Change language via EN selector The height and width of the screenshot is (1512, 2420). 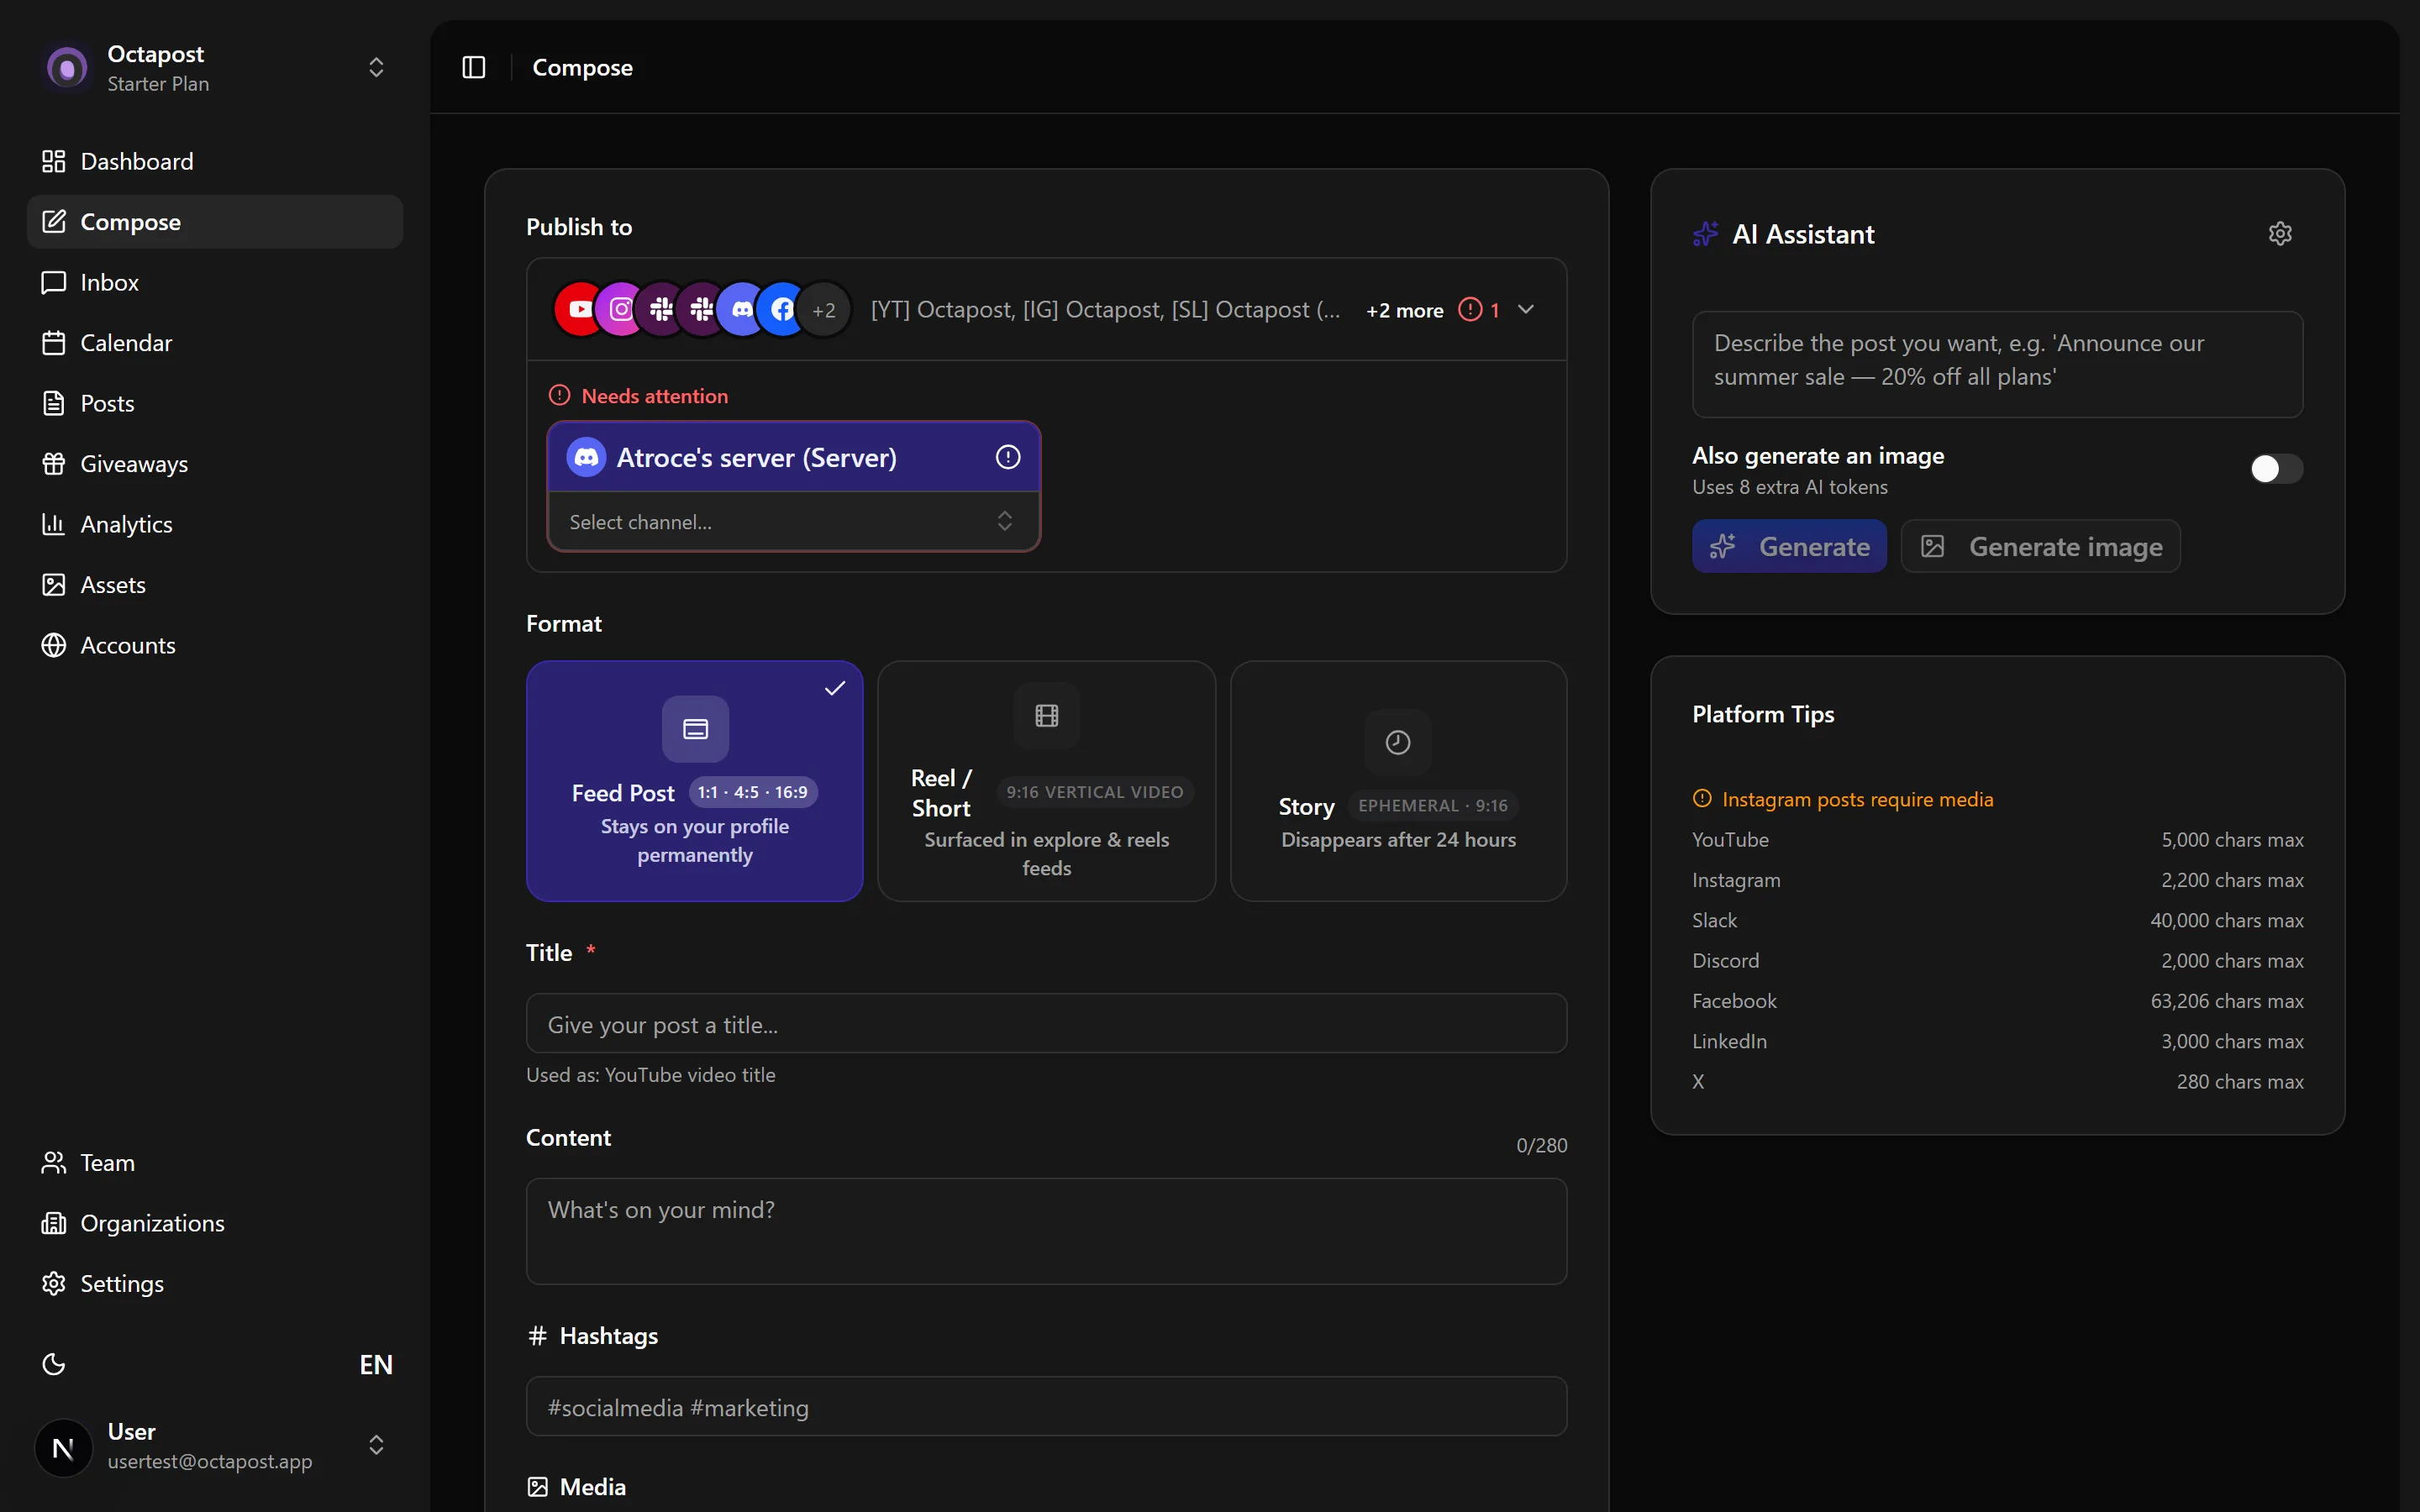tap(376, 1365)
